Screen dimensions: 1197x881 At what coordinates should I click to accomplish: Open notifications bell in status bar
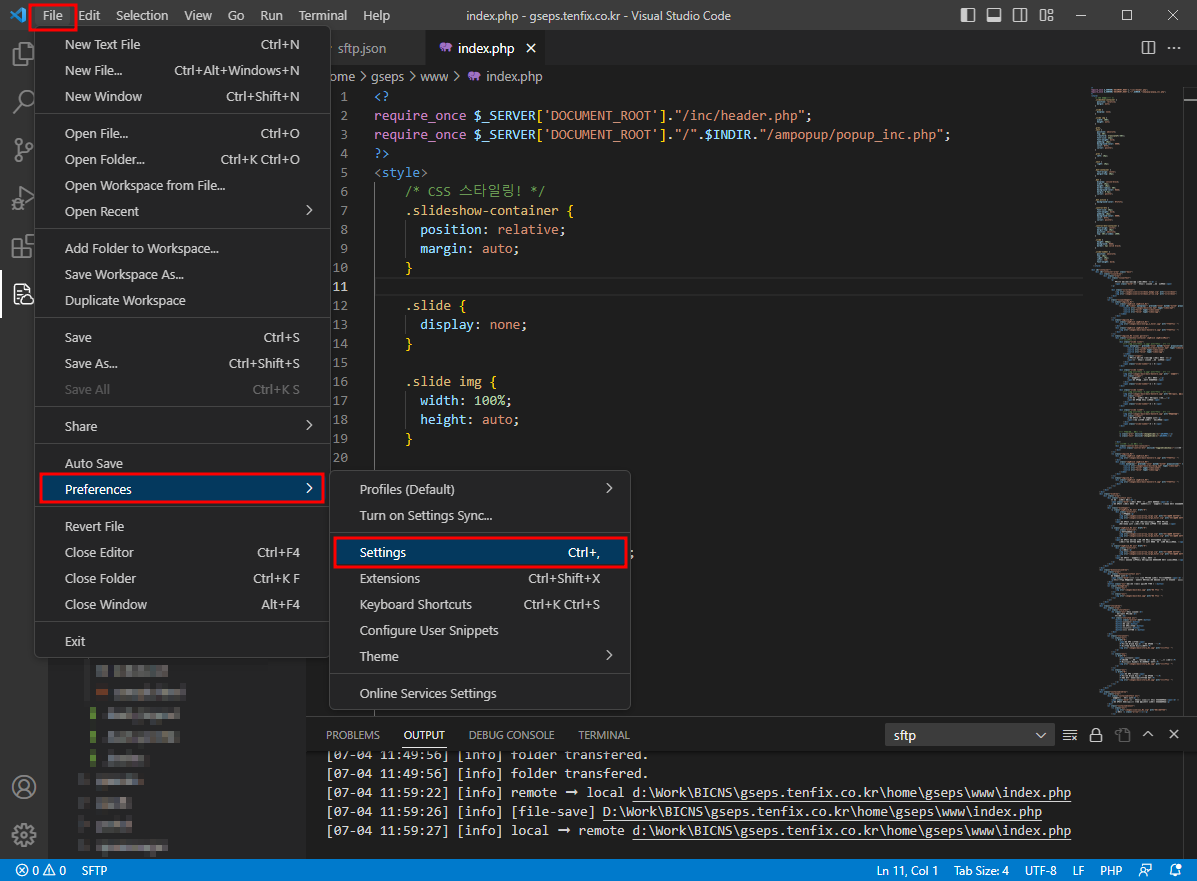[x=1175, y=870]
